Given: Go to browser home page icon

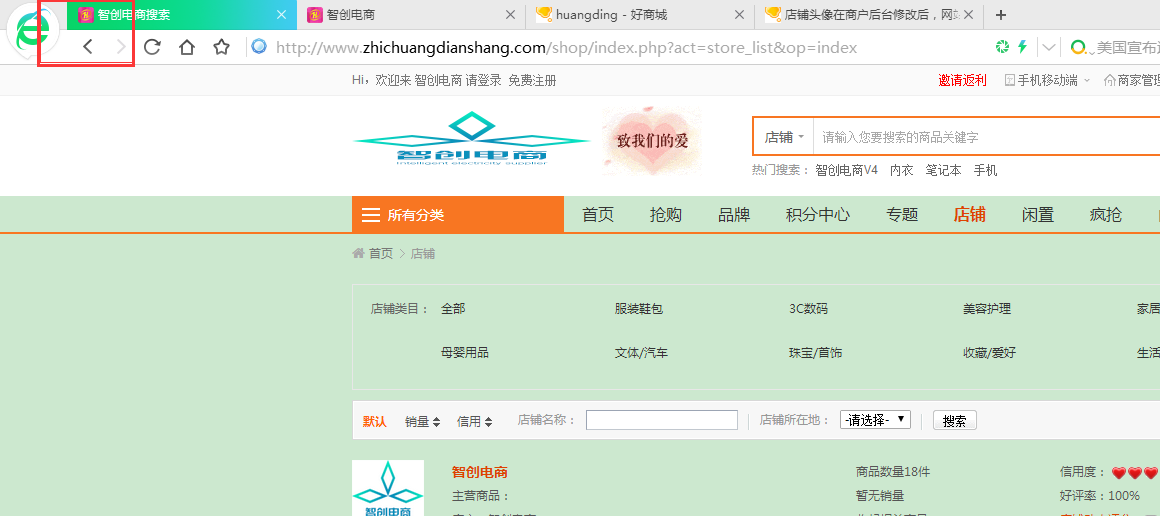Looking at the screenshot, I should click(187, 47).
